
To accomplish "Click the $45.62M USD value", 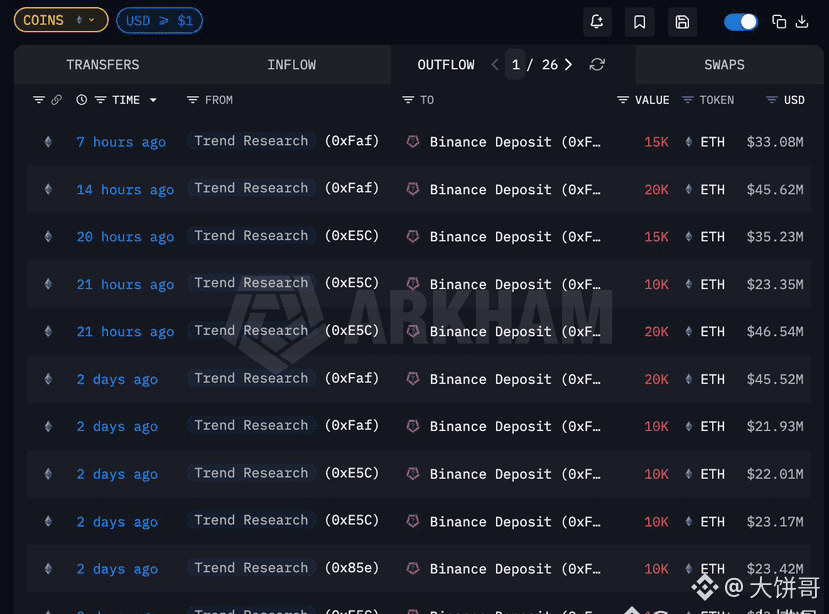I will [775, 189].
